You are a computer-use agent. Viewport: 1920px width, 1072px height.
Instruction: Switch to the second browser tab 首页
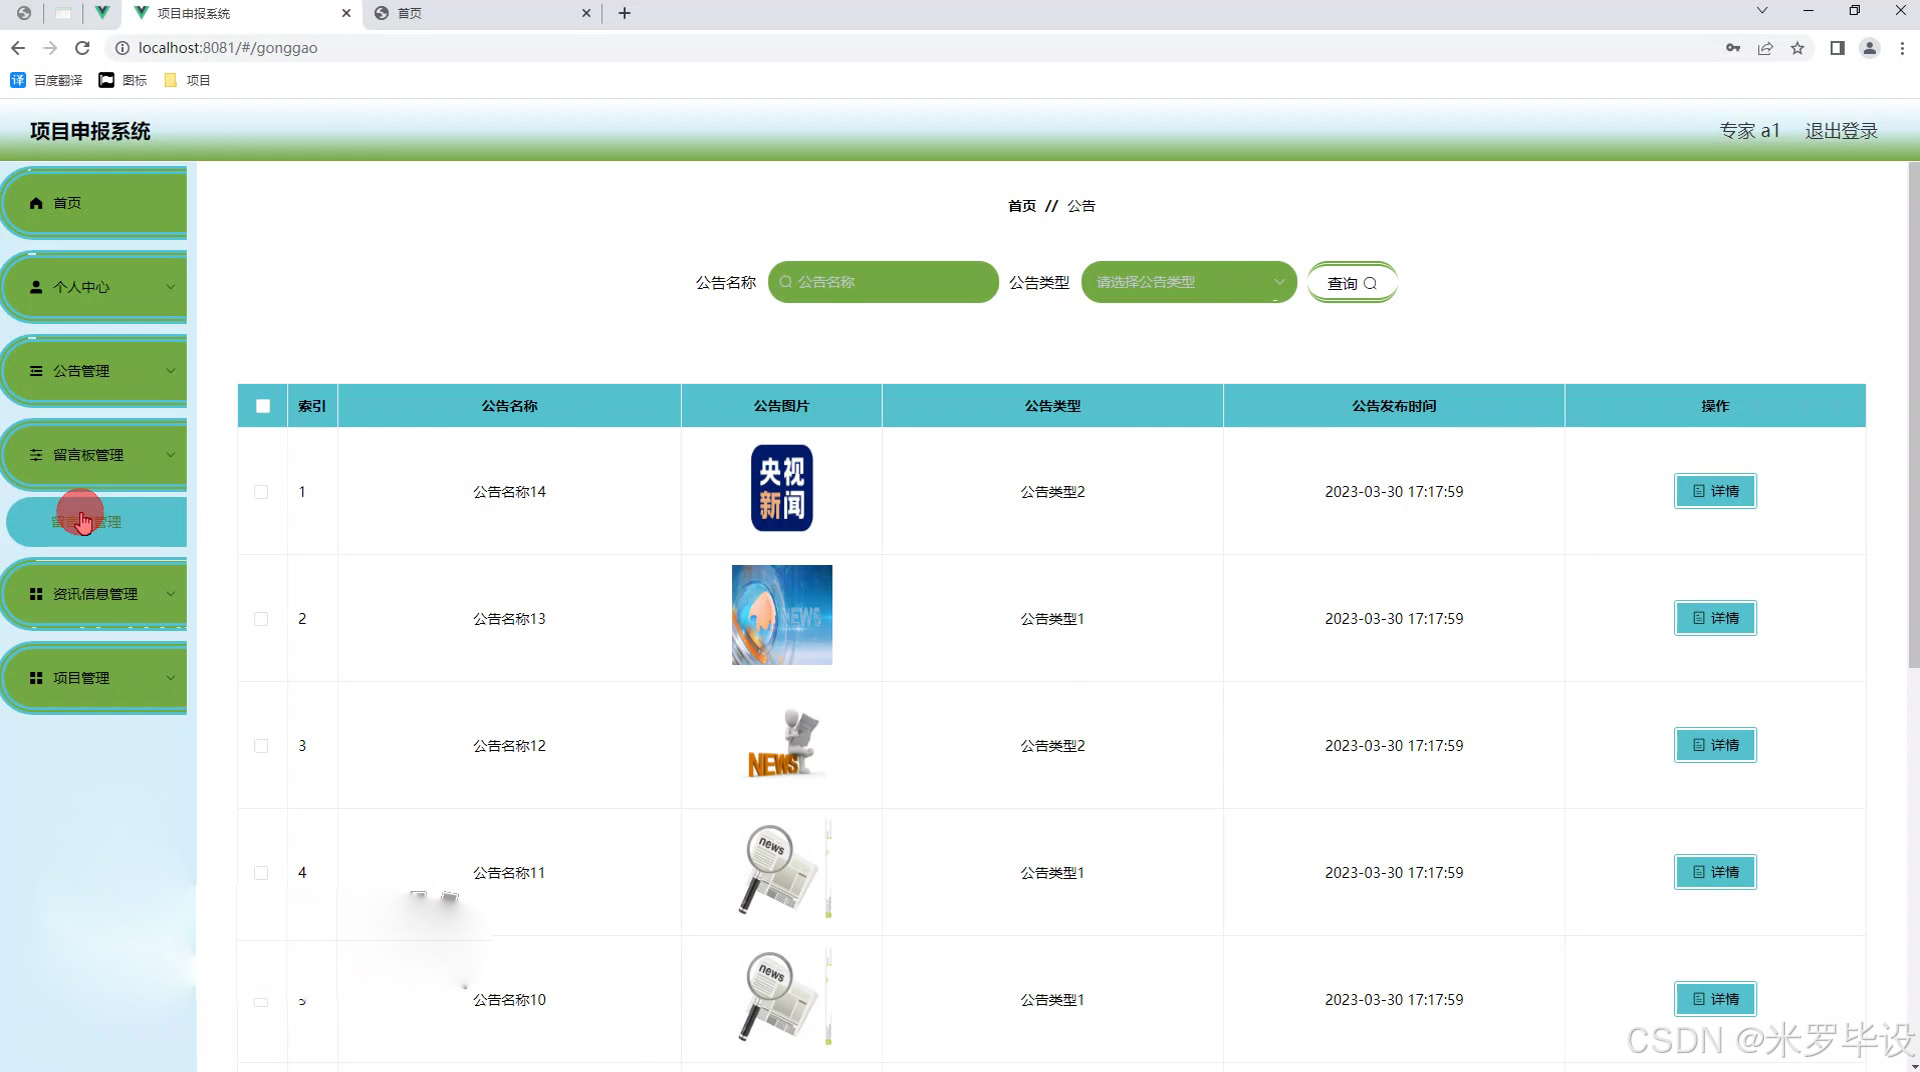point(480,13)
